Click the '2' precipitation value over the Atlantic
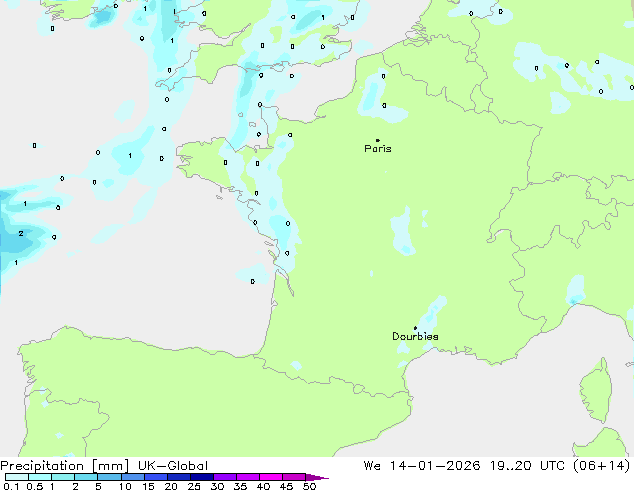 (21, 233)
